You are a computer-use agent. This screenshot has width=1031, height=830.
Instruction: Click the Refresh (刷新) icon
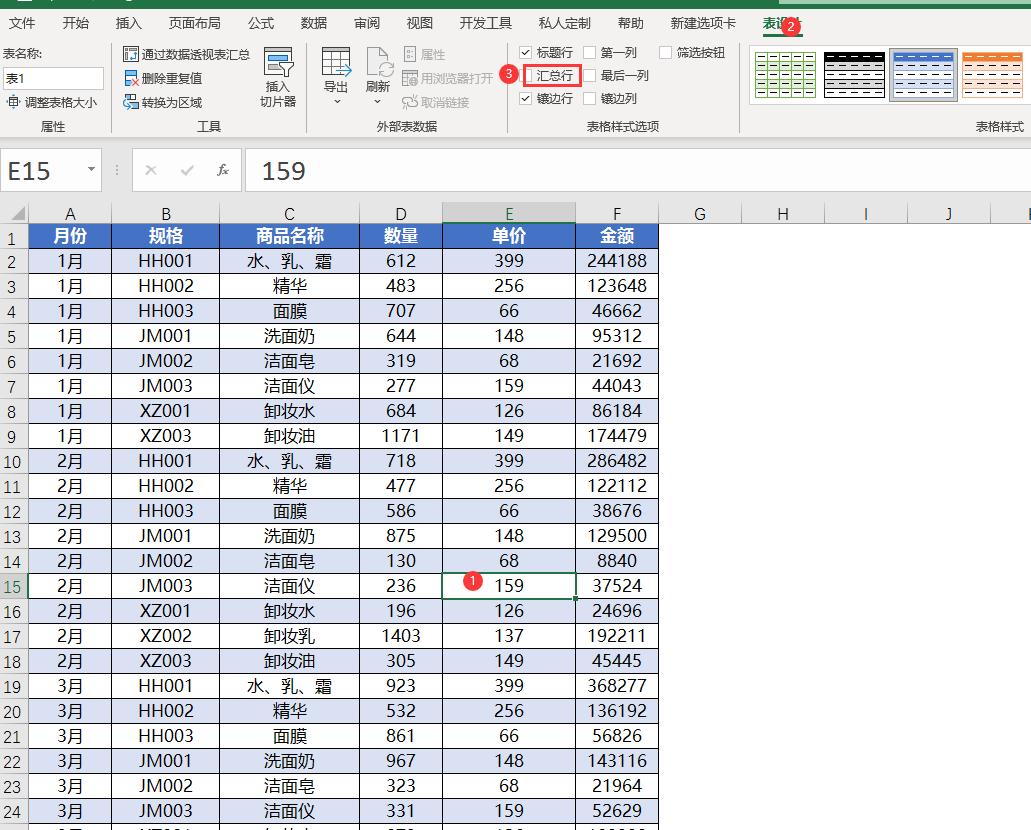(379, 62)
